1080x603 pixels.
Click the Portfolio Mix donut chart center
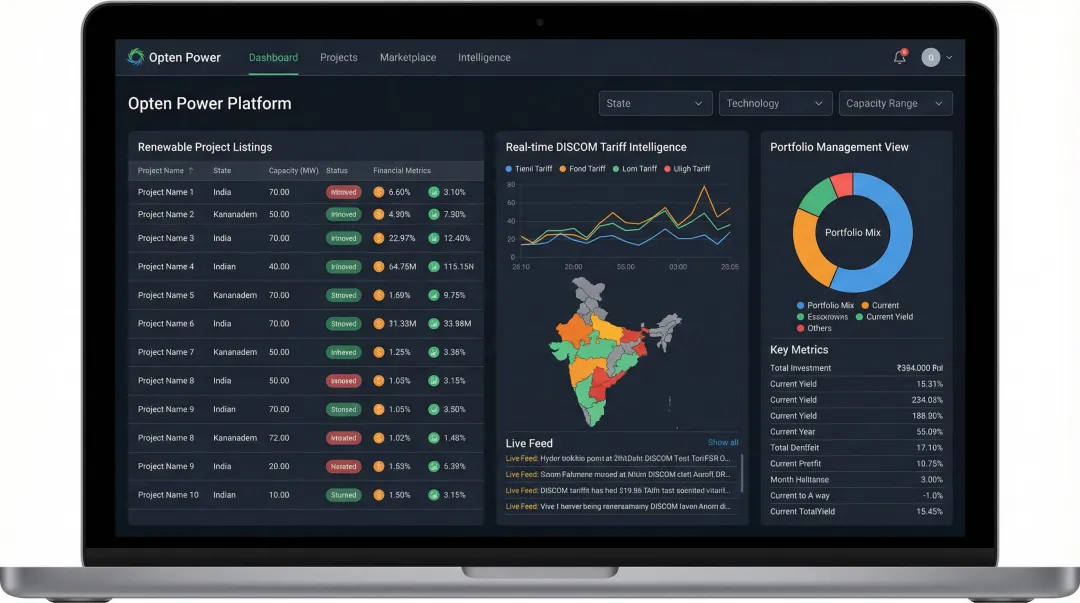pyautogui.click(x=851, y=232)
